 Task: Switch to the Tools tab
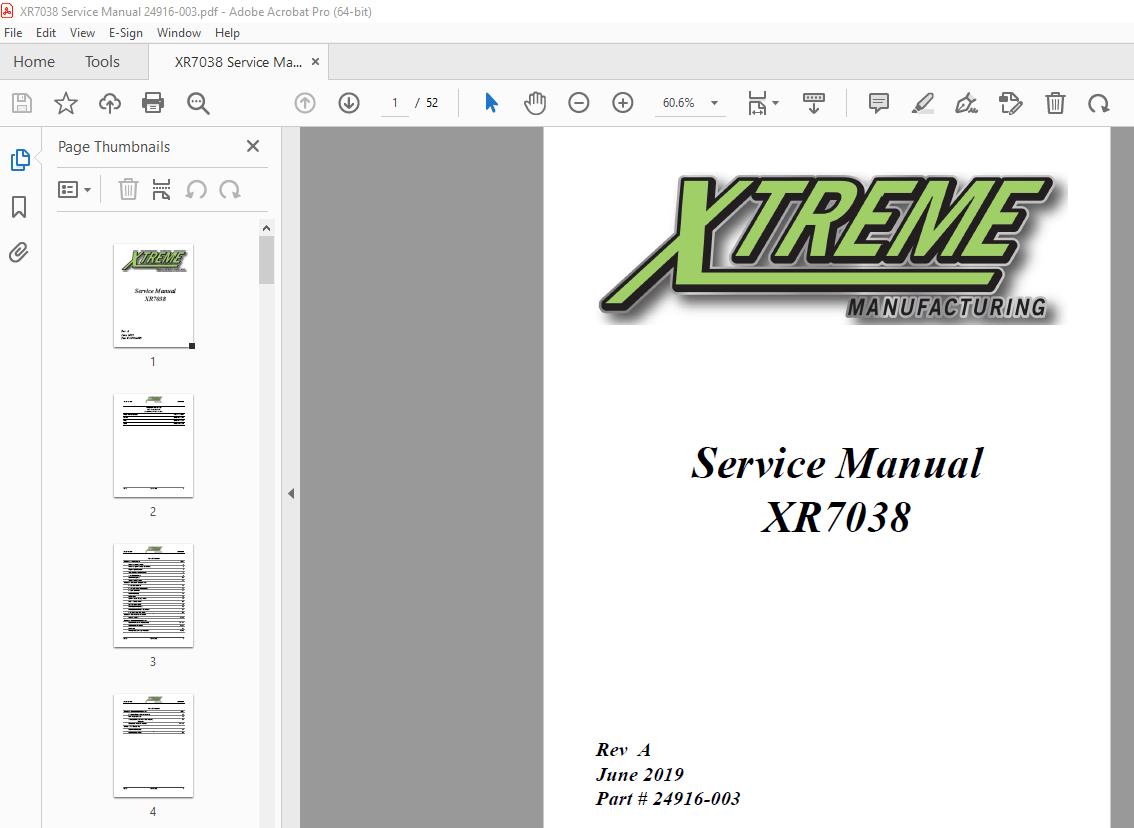101,61
